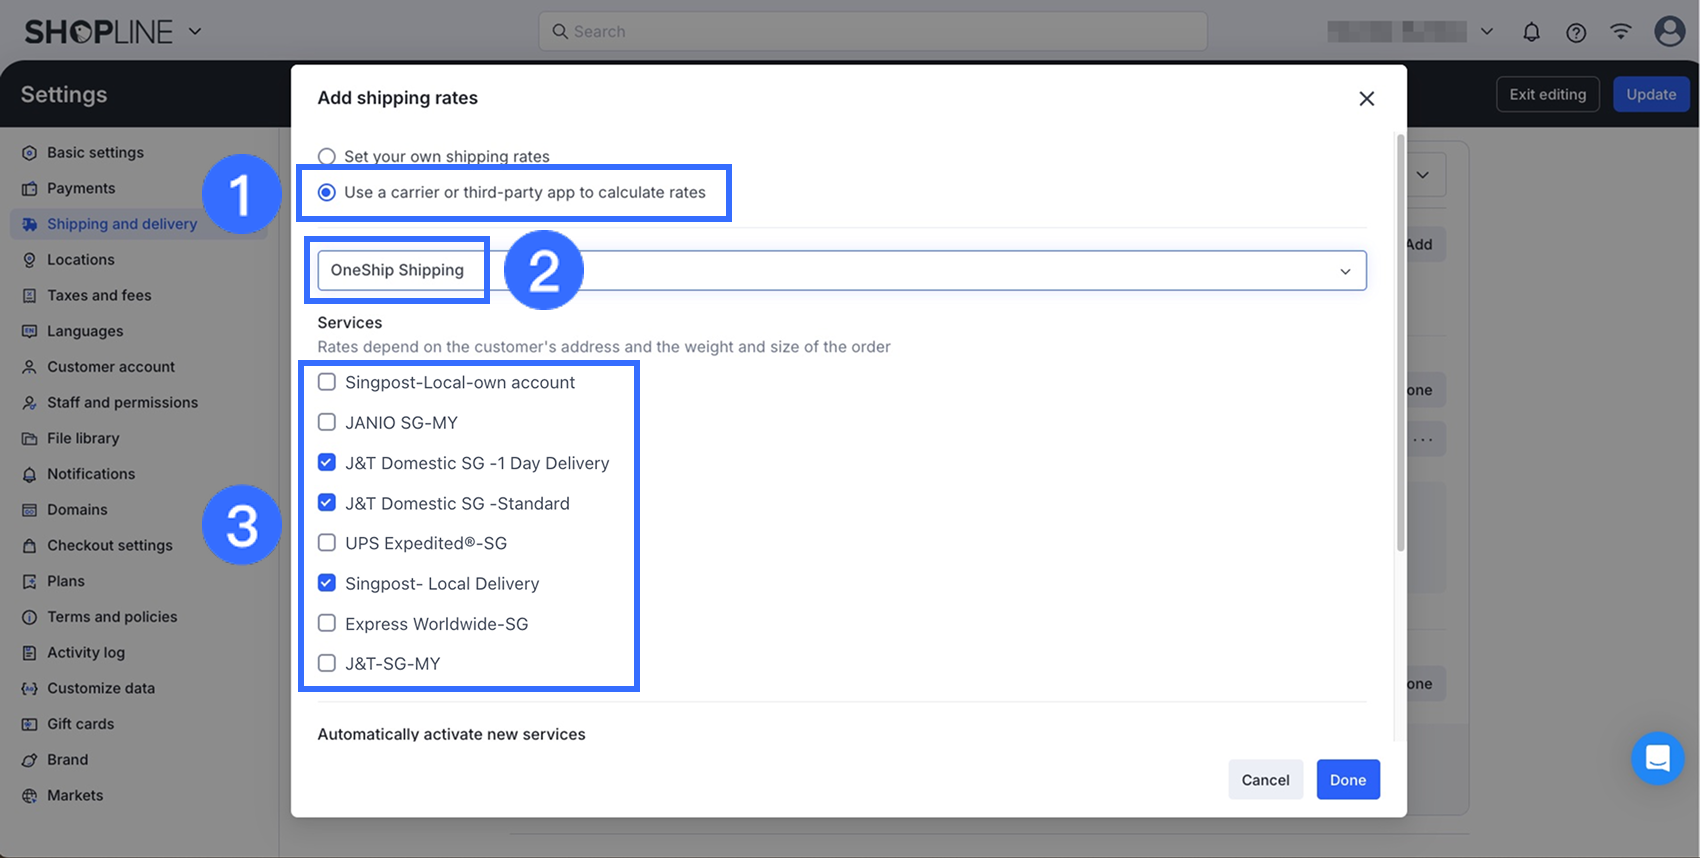The width and height of the screenshot is (1700, 858).
Task: Select carrier or third-party app rates radio
Action: pyautogui.click(x=326, y=192)
